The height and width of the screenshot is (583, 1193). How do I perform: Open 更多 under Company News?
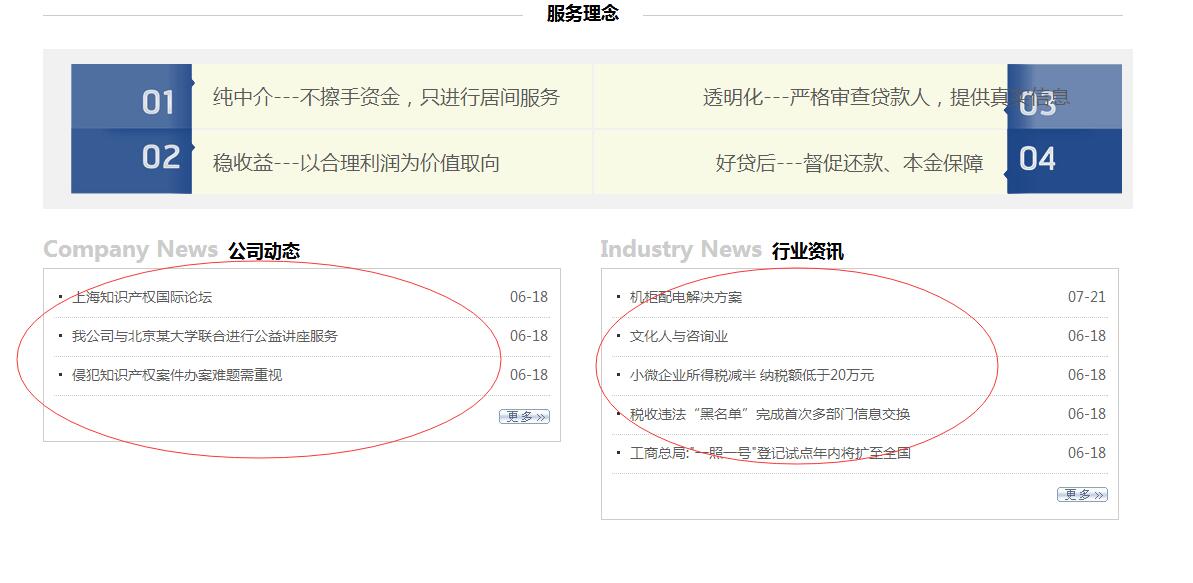[524, 417]
